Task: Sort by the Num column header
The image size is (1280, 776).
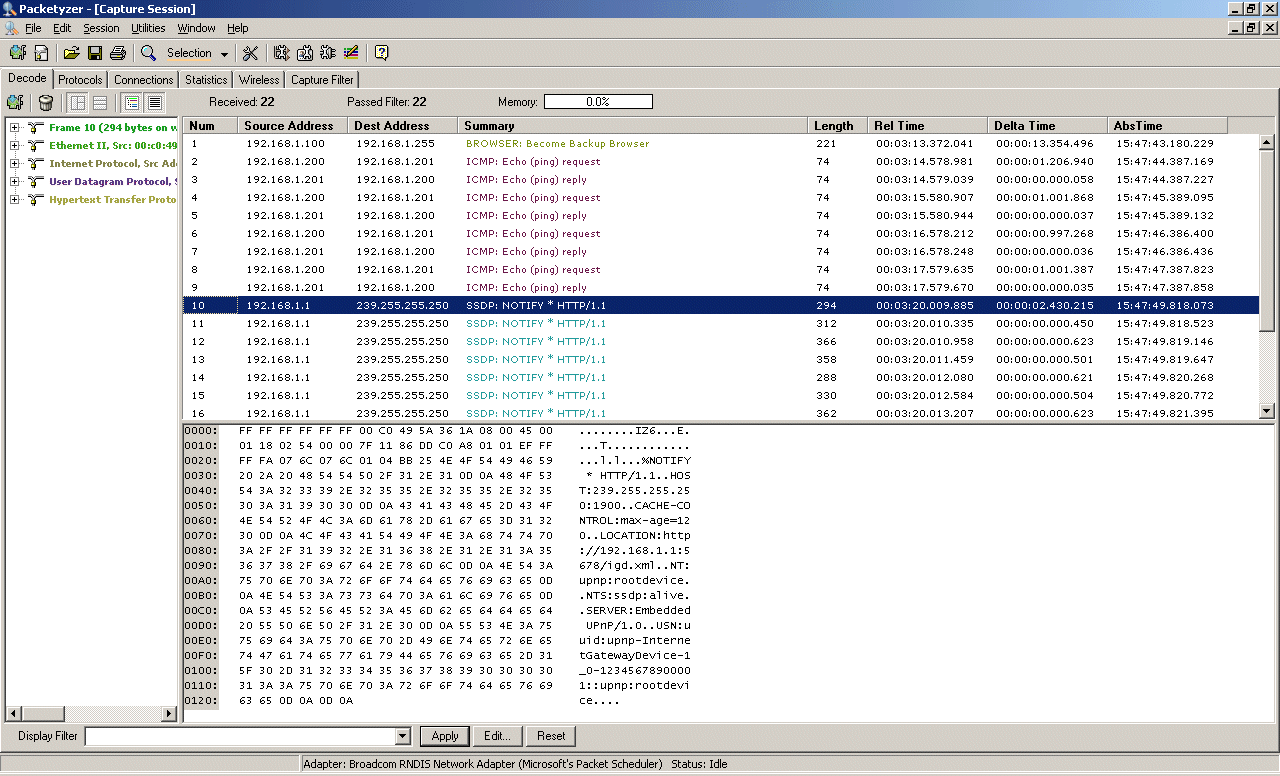Action: [x=210, y=125]
